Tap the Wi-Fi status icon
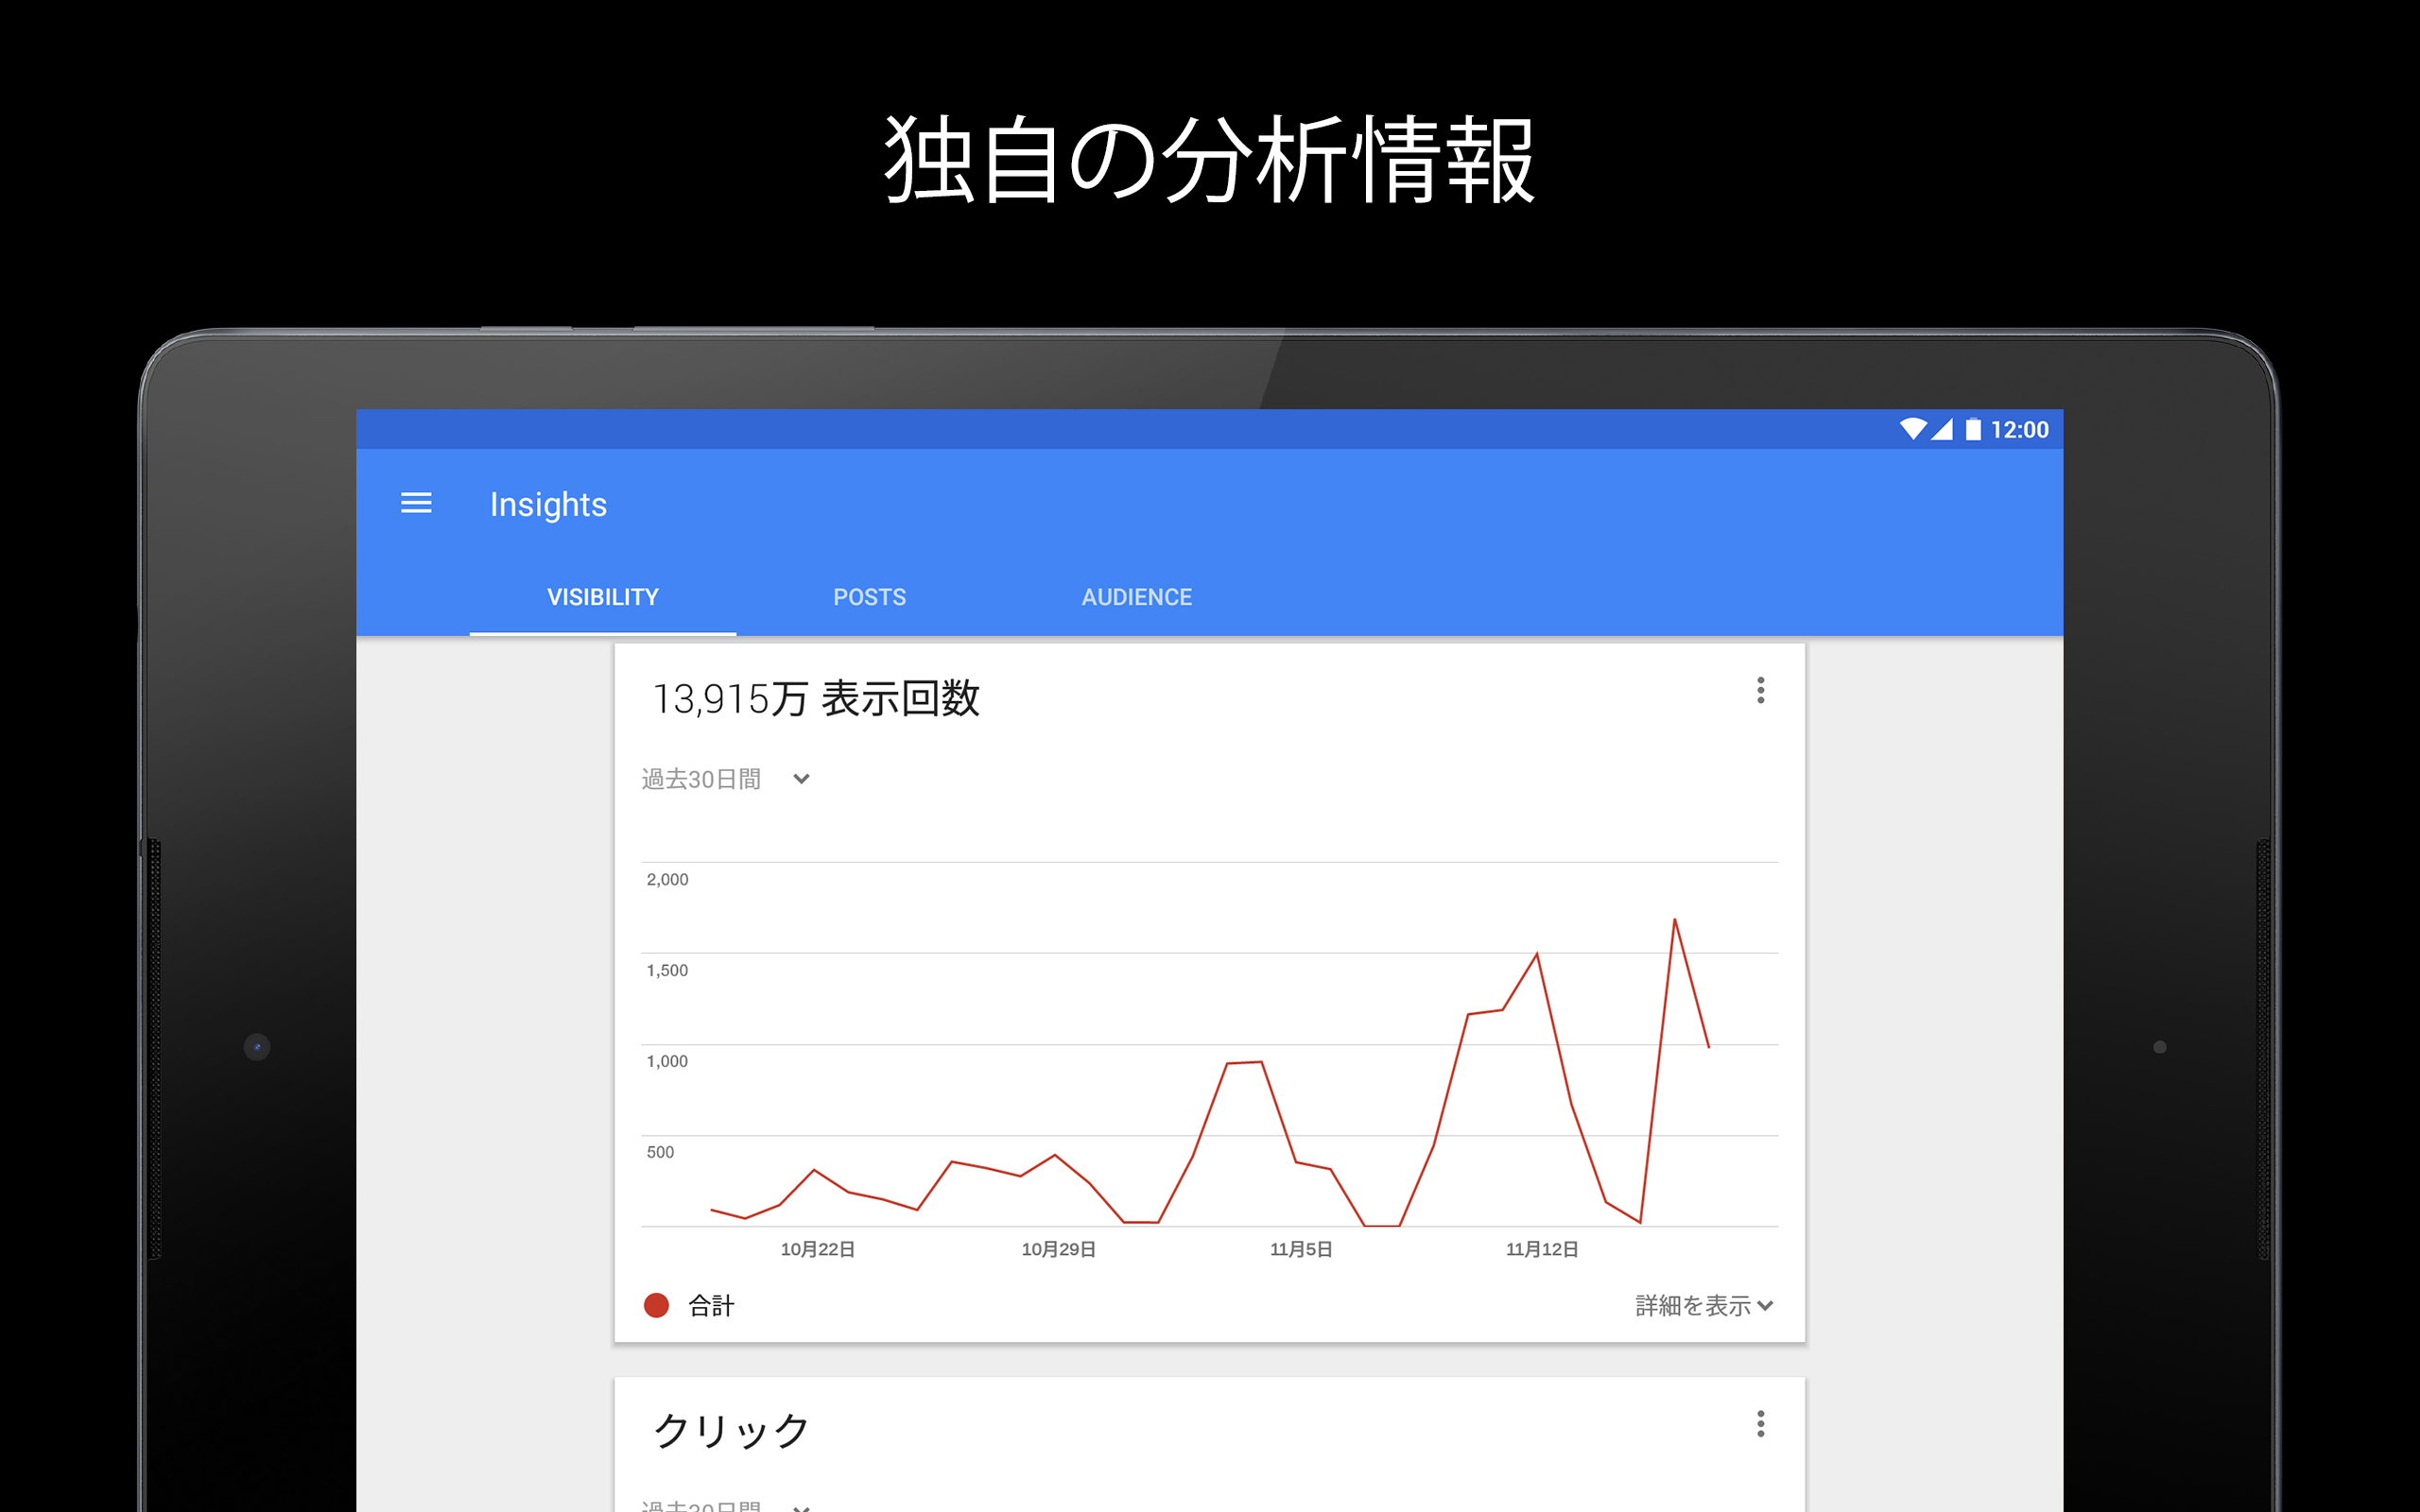2420x1512 pixels. tap(1912, 429)
